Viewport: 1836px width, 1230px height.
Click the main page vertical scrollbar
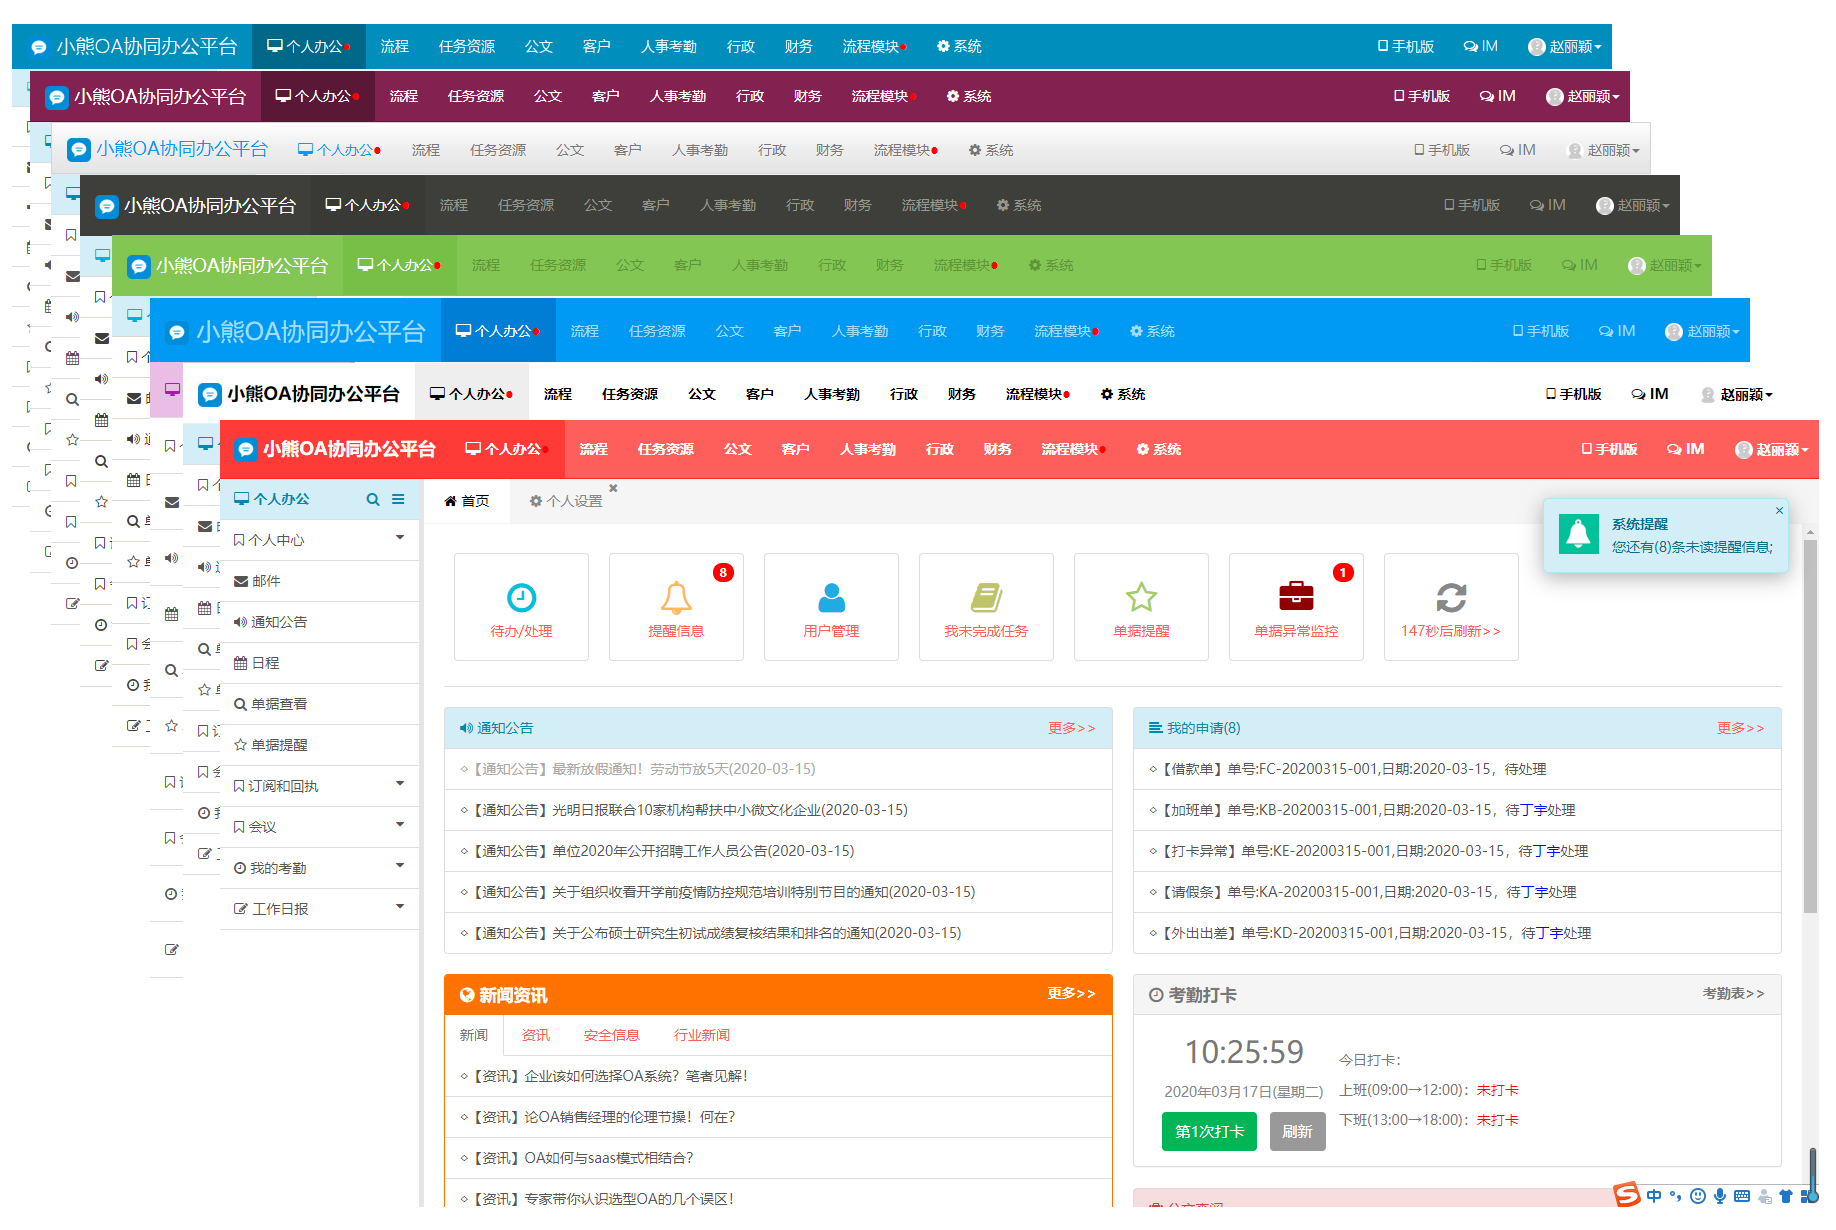point(1810,726)
